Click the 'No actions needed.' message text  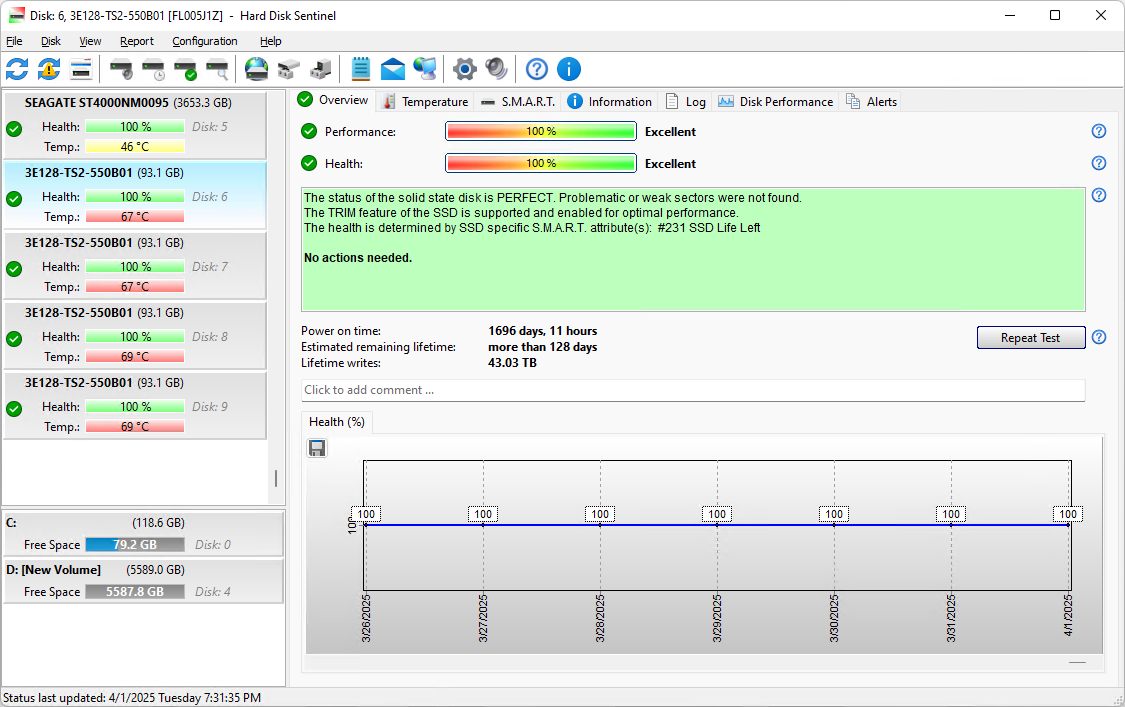point(358,258)
